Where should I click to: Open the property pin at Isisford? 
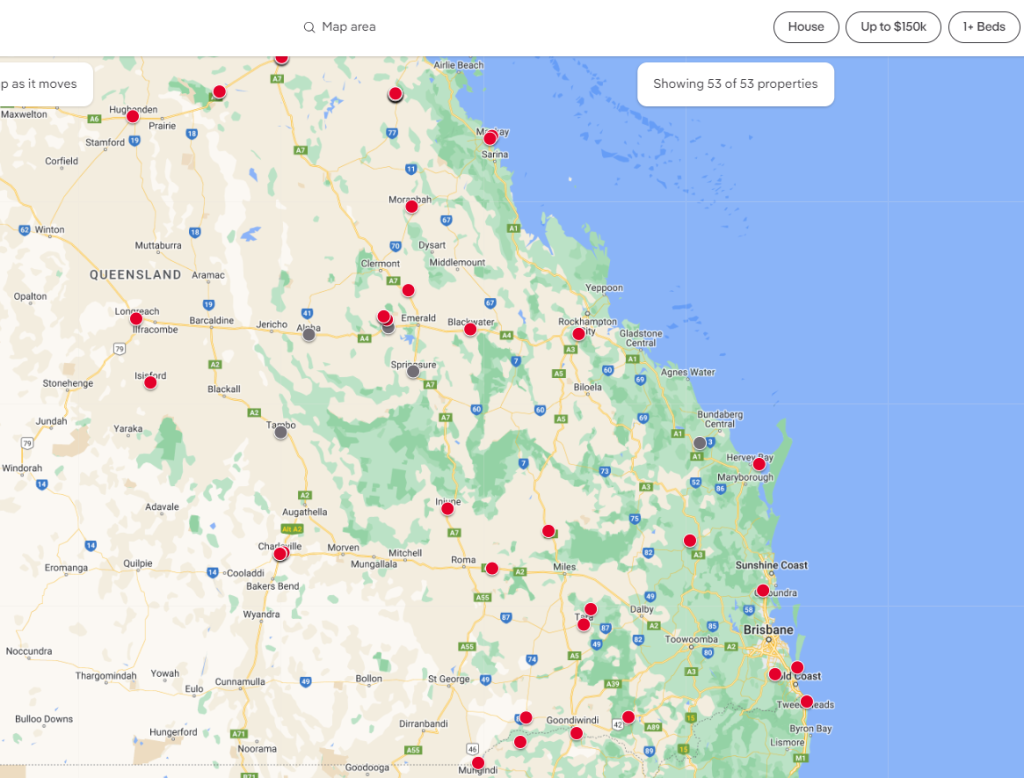pyautogui.click(x=150, y=382)
